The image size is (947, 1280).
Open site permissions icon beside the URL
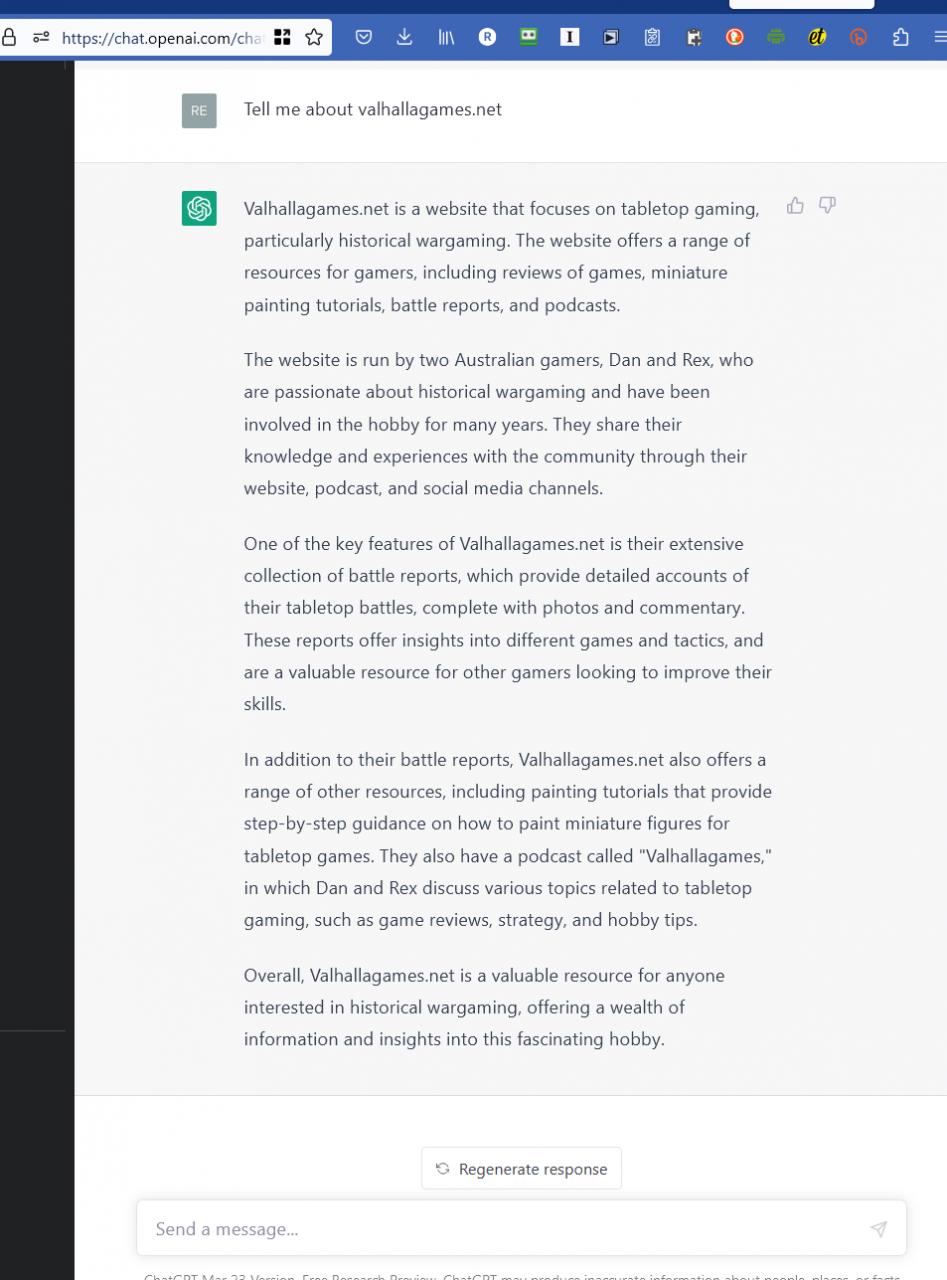click(x=41, y=38)
